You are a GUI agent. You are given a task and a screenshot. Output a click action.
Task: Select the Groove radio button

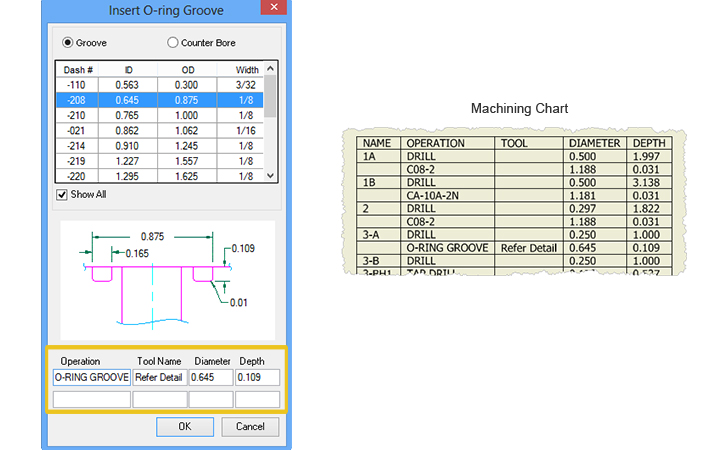(68, 43)
